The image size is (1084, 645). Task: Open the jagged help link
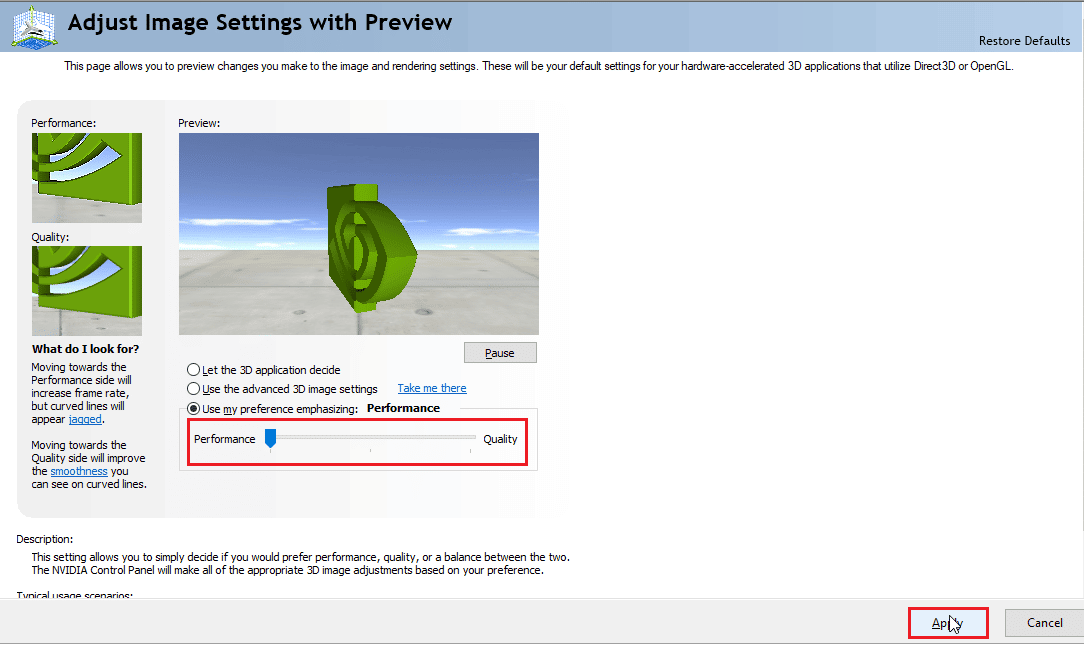point(85,419)
